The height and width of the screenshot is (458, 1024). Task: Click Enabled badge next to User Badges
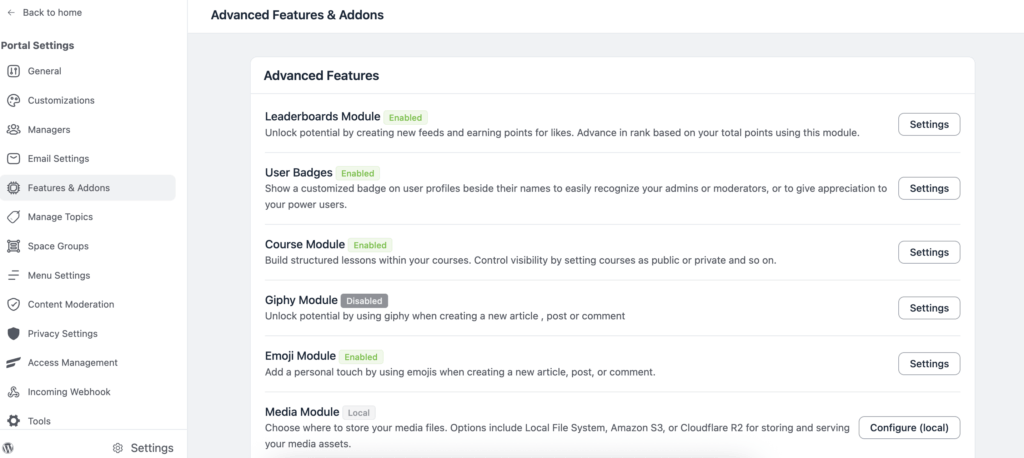point(358,174)
